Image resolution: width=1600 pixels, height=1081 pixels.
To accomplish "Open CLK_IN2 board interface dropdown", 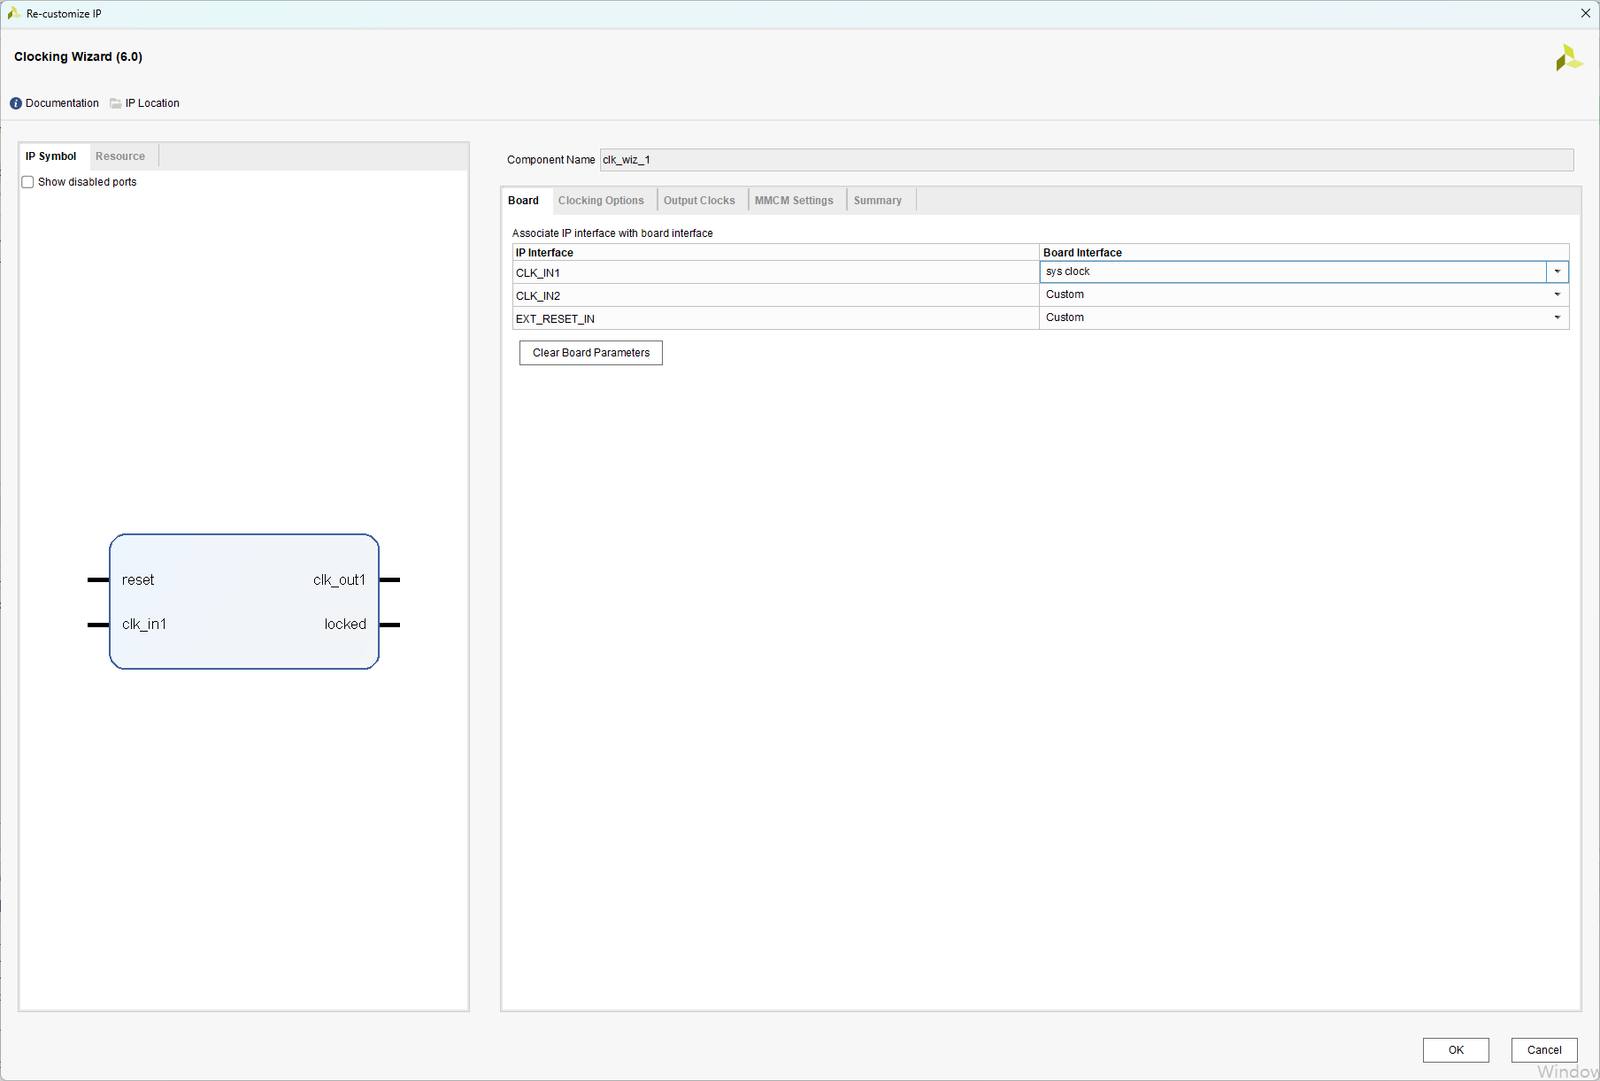I will click(1557, 295).
